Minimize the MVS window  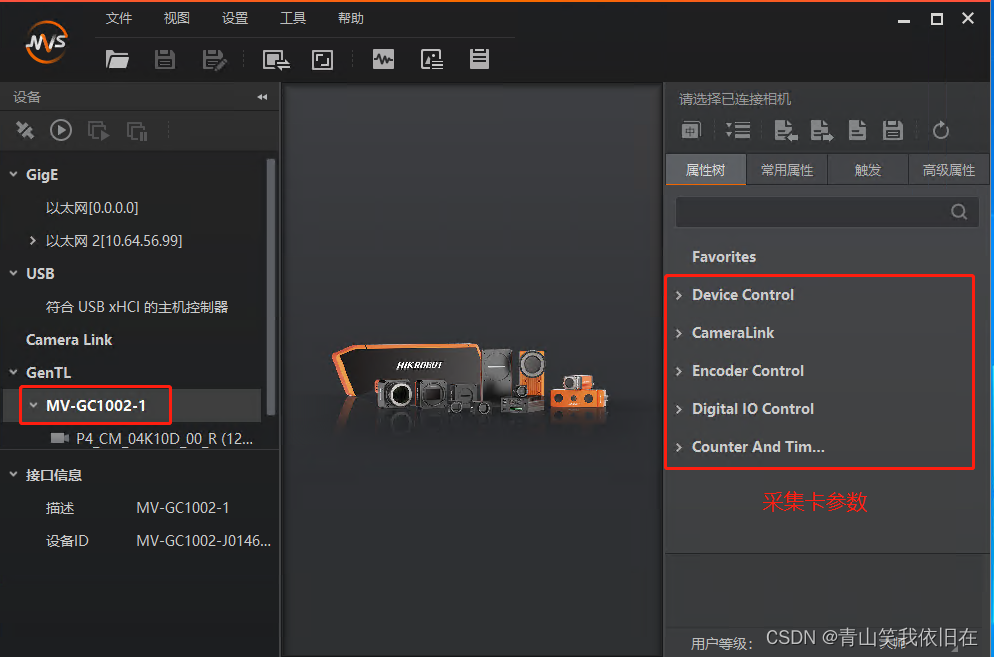[x=904, y=20]
